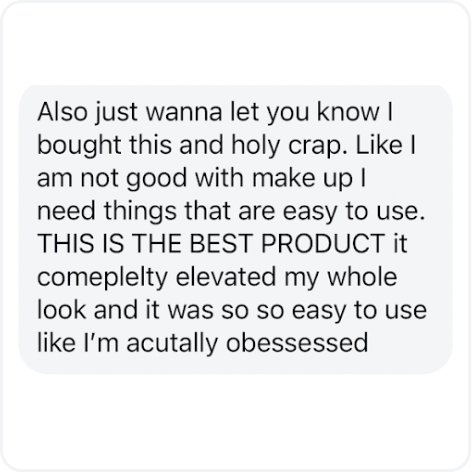This screenshot has width=472, height=472.
Task: Click the capitalized word "BEST"
Action: pyautogui.click(x=220, y=243)
